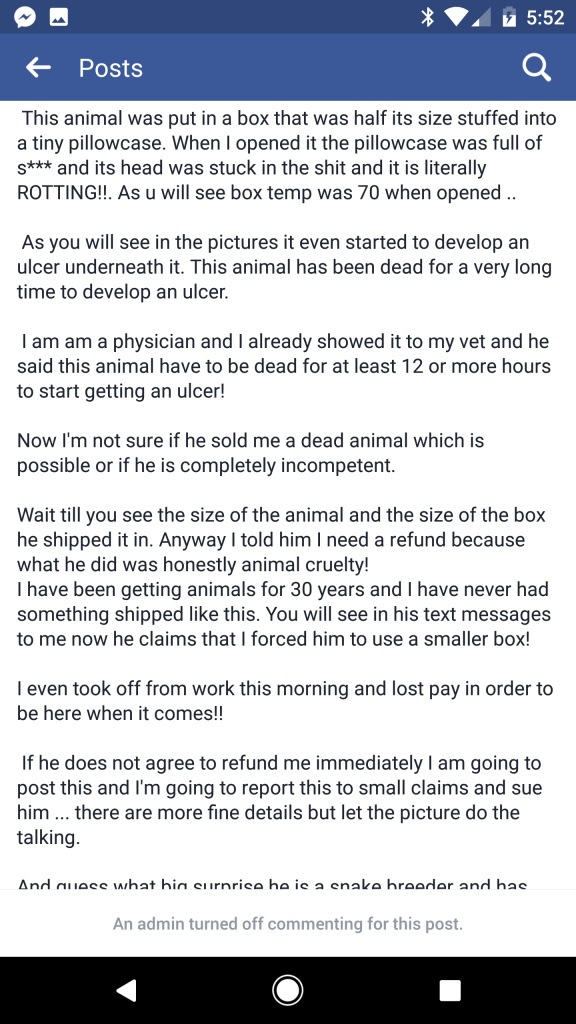The height and width of the screenshot is (1024, 576).
Task: Tap the 'If he does not agree' paragraph
Action: [280, 799]
